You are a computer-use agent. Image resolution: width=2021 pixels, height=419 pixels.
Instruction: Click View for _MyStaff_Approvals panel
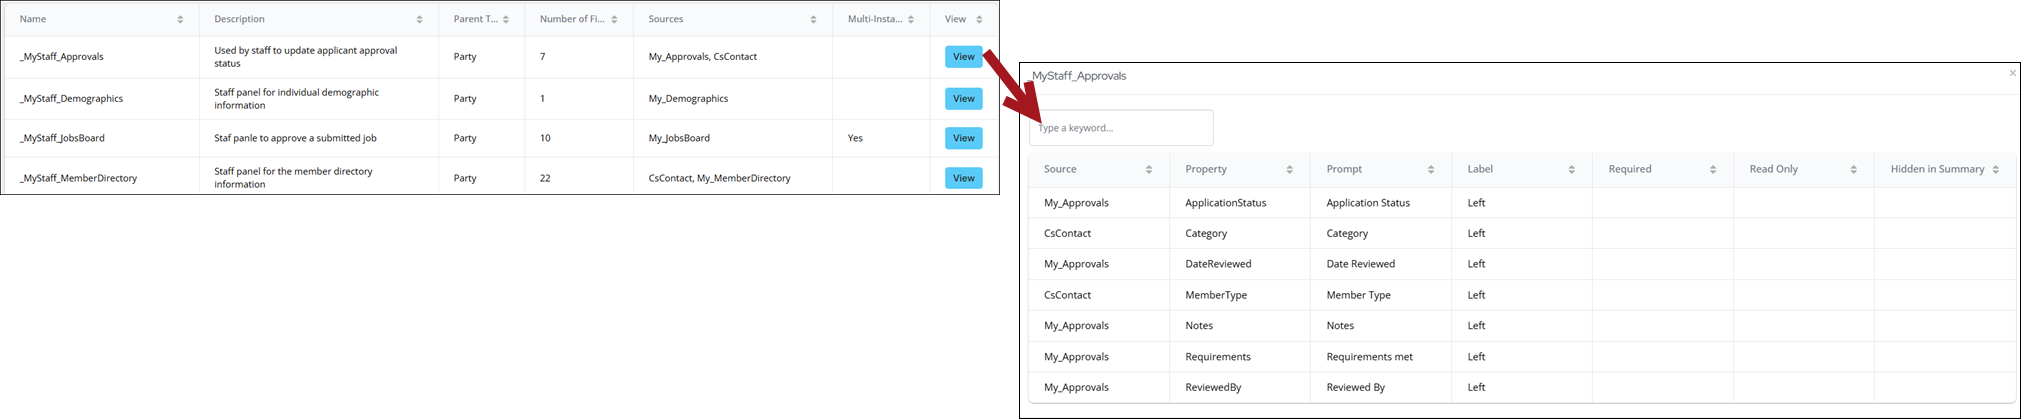[963, 57]
